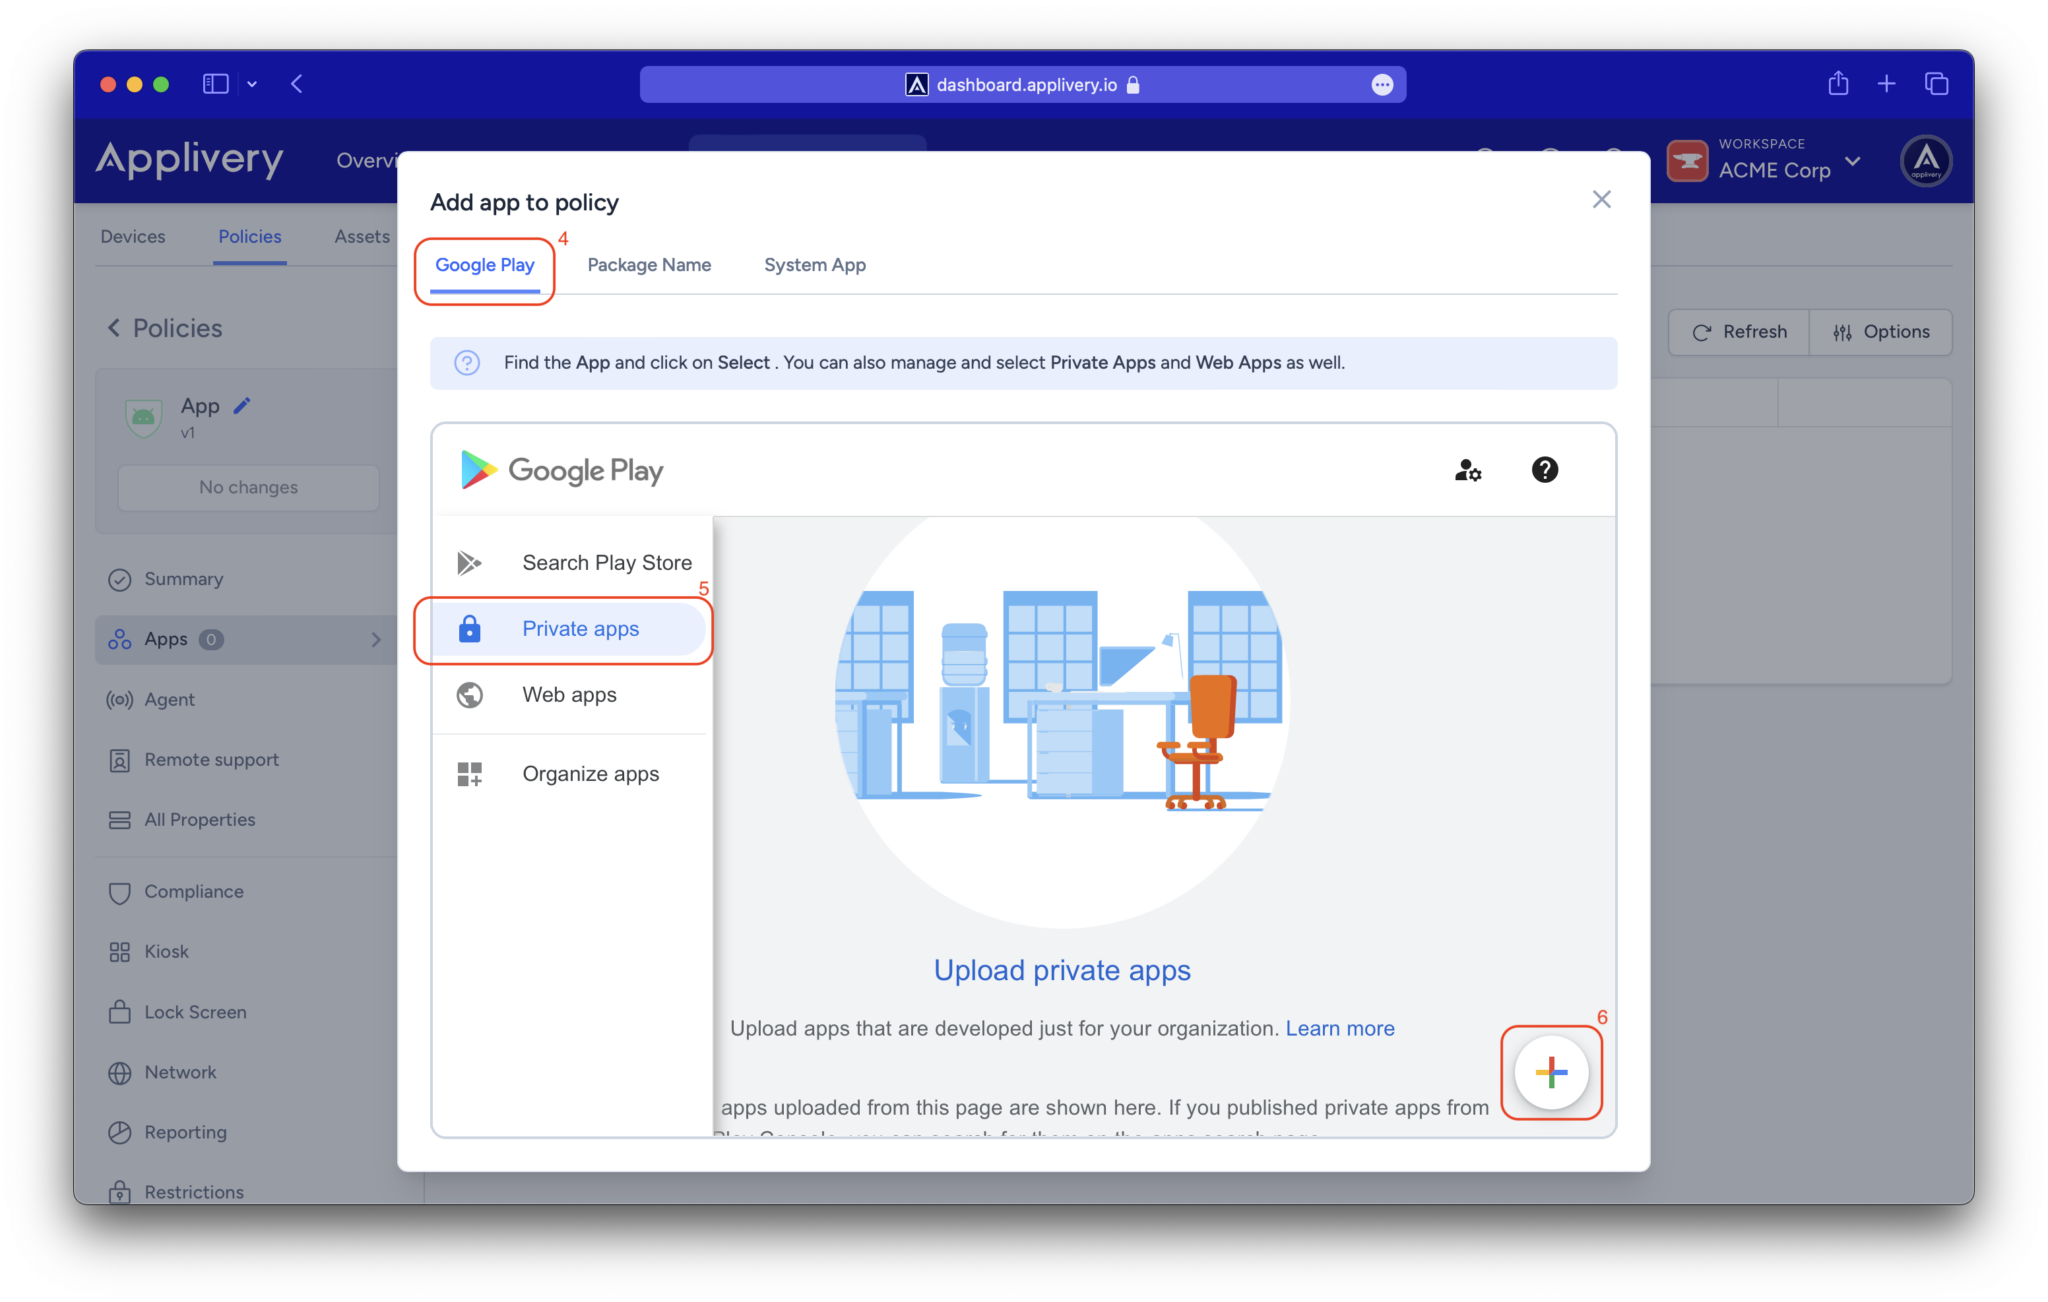2048x1302 pixels.
Task: Click the upload private app plus icon
Action: [x=1551, y=1073]
